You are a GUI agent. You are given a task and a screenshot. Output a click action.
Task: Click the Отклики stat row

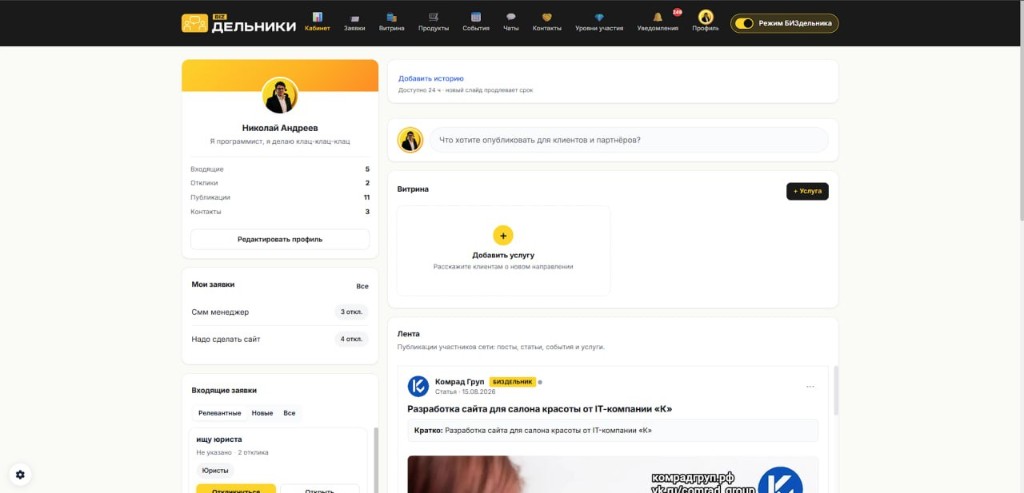coord(280,183)
